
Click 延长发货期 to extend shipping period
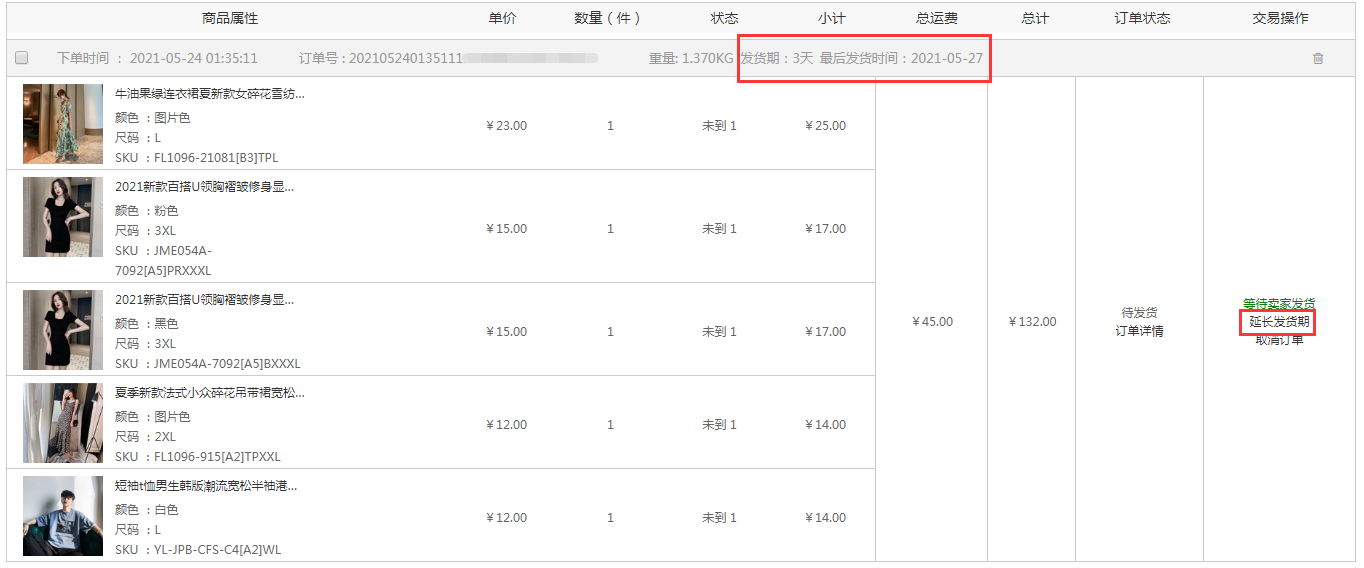point(1279,322)
